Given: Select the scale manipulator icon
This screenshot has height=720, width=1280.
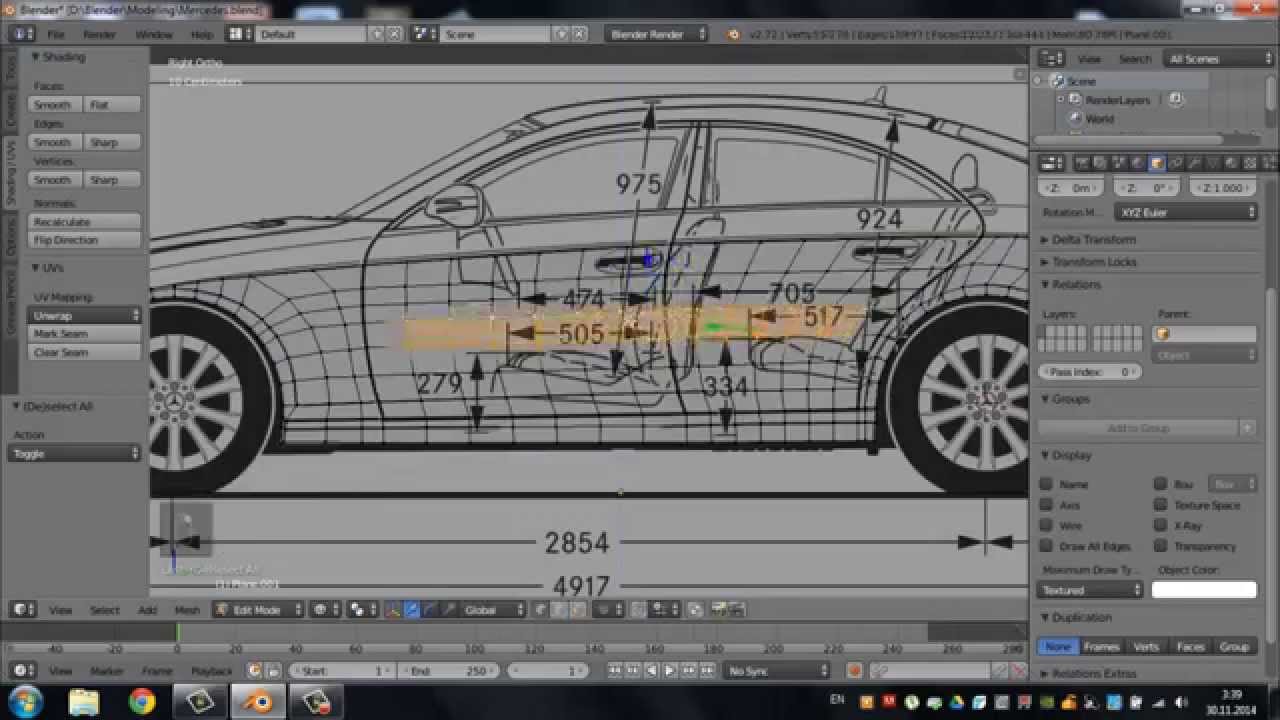Looking at the screenshot, I should tap(450, 609).
